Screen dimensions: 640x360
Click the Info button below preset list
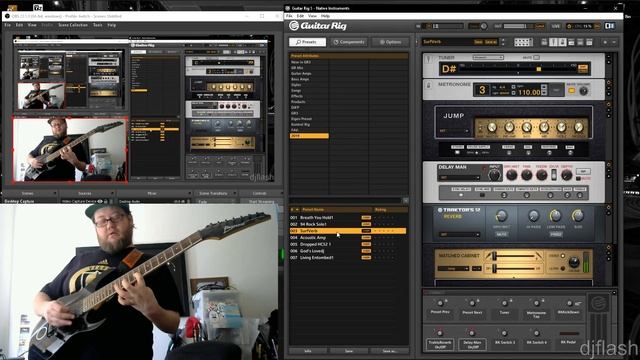(x=308, y=351)
